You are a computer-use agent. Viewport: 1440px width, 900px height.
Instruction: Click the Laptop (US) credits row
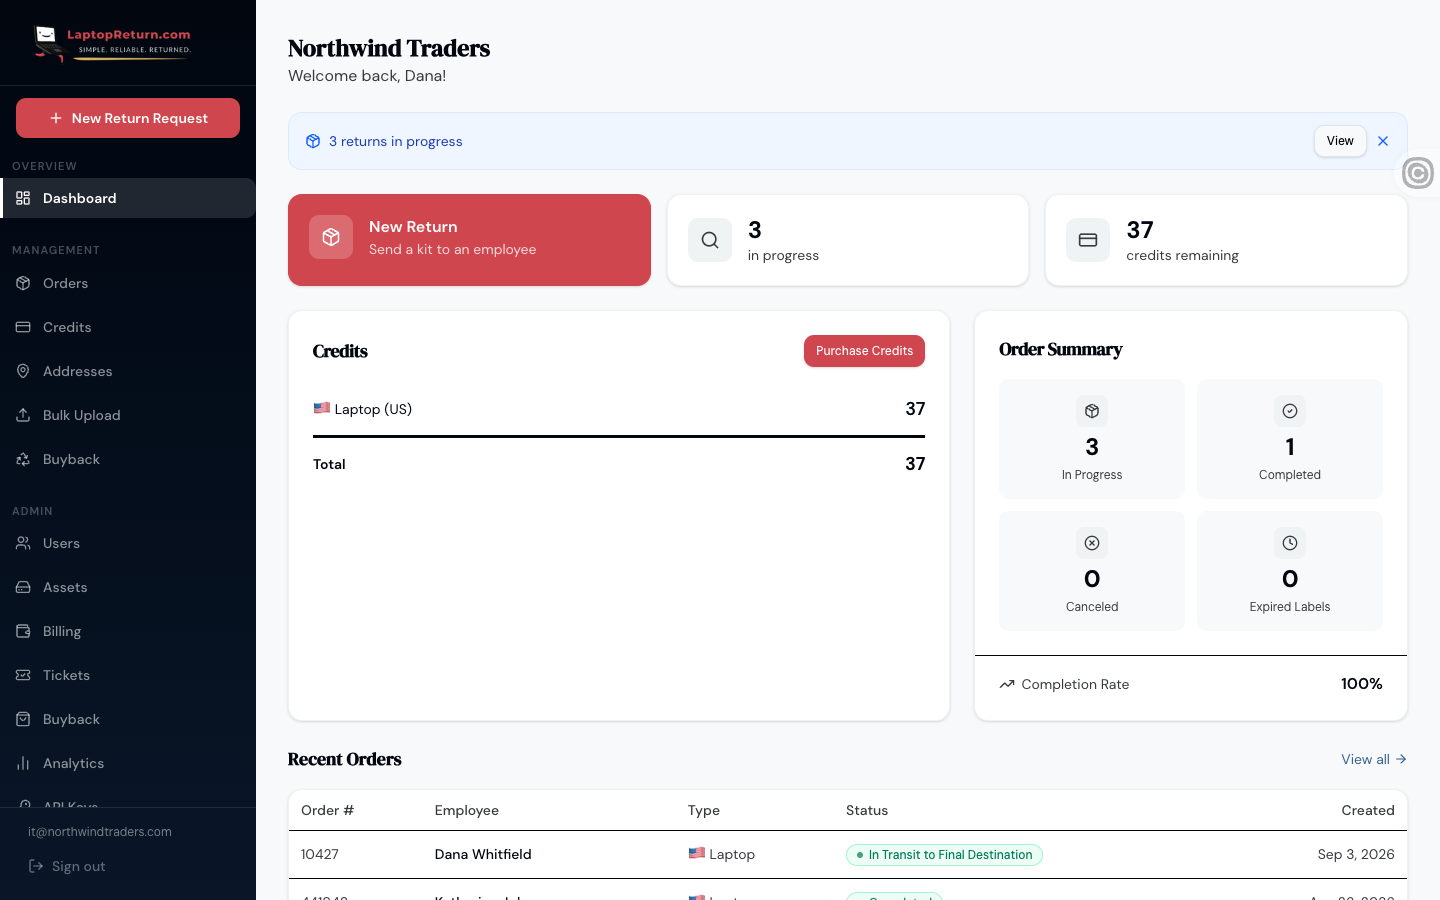pyautogui.click(x=619, y=409)
